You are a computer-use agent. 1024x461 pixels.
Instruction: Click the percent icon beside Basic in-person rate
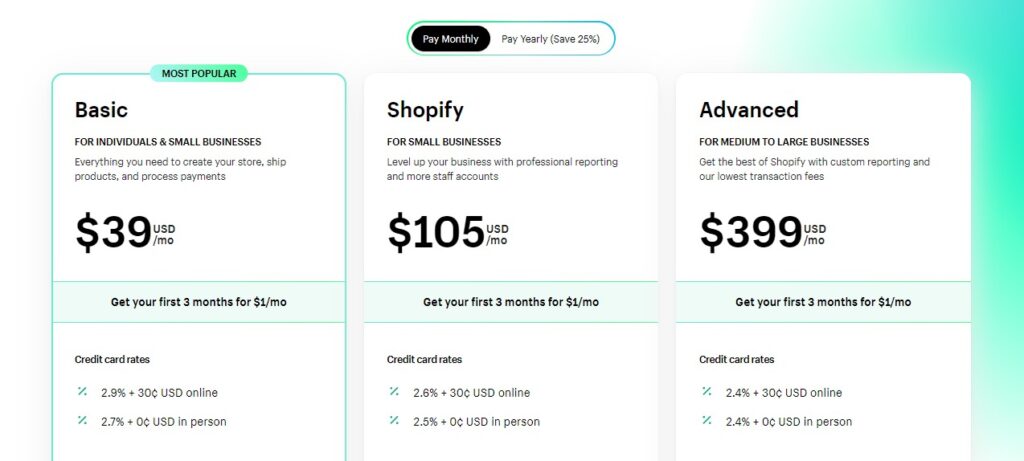coord(82,421)
